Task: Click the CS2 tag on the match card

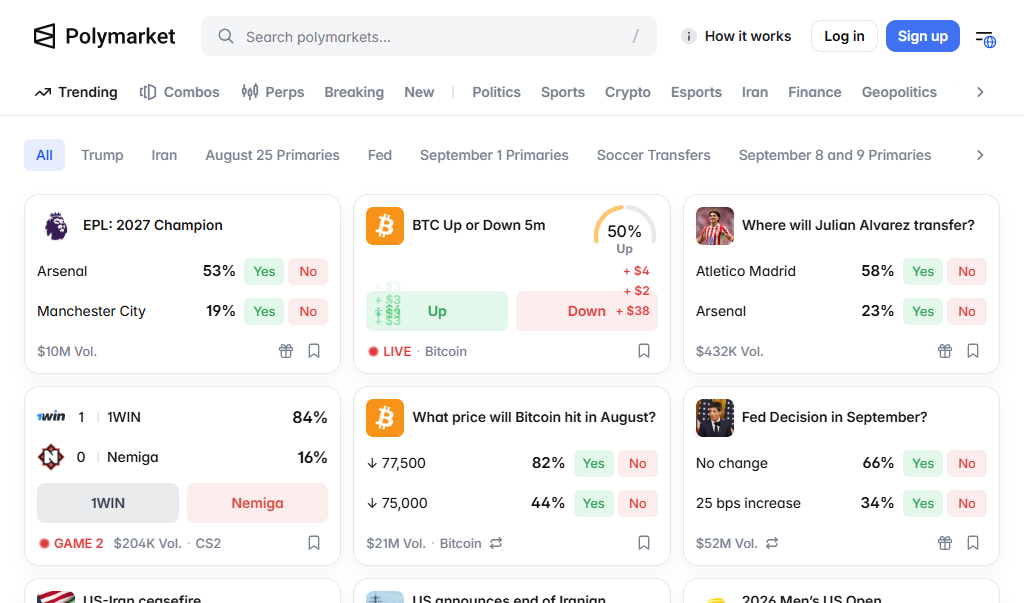Action: point(208,544)
